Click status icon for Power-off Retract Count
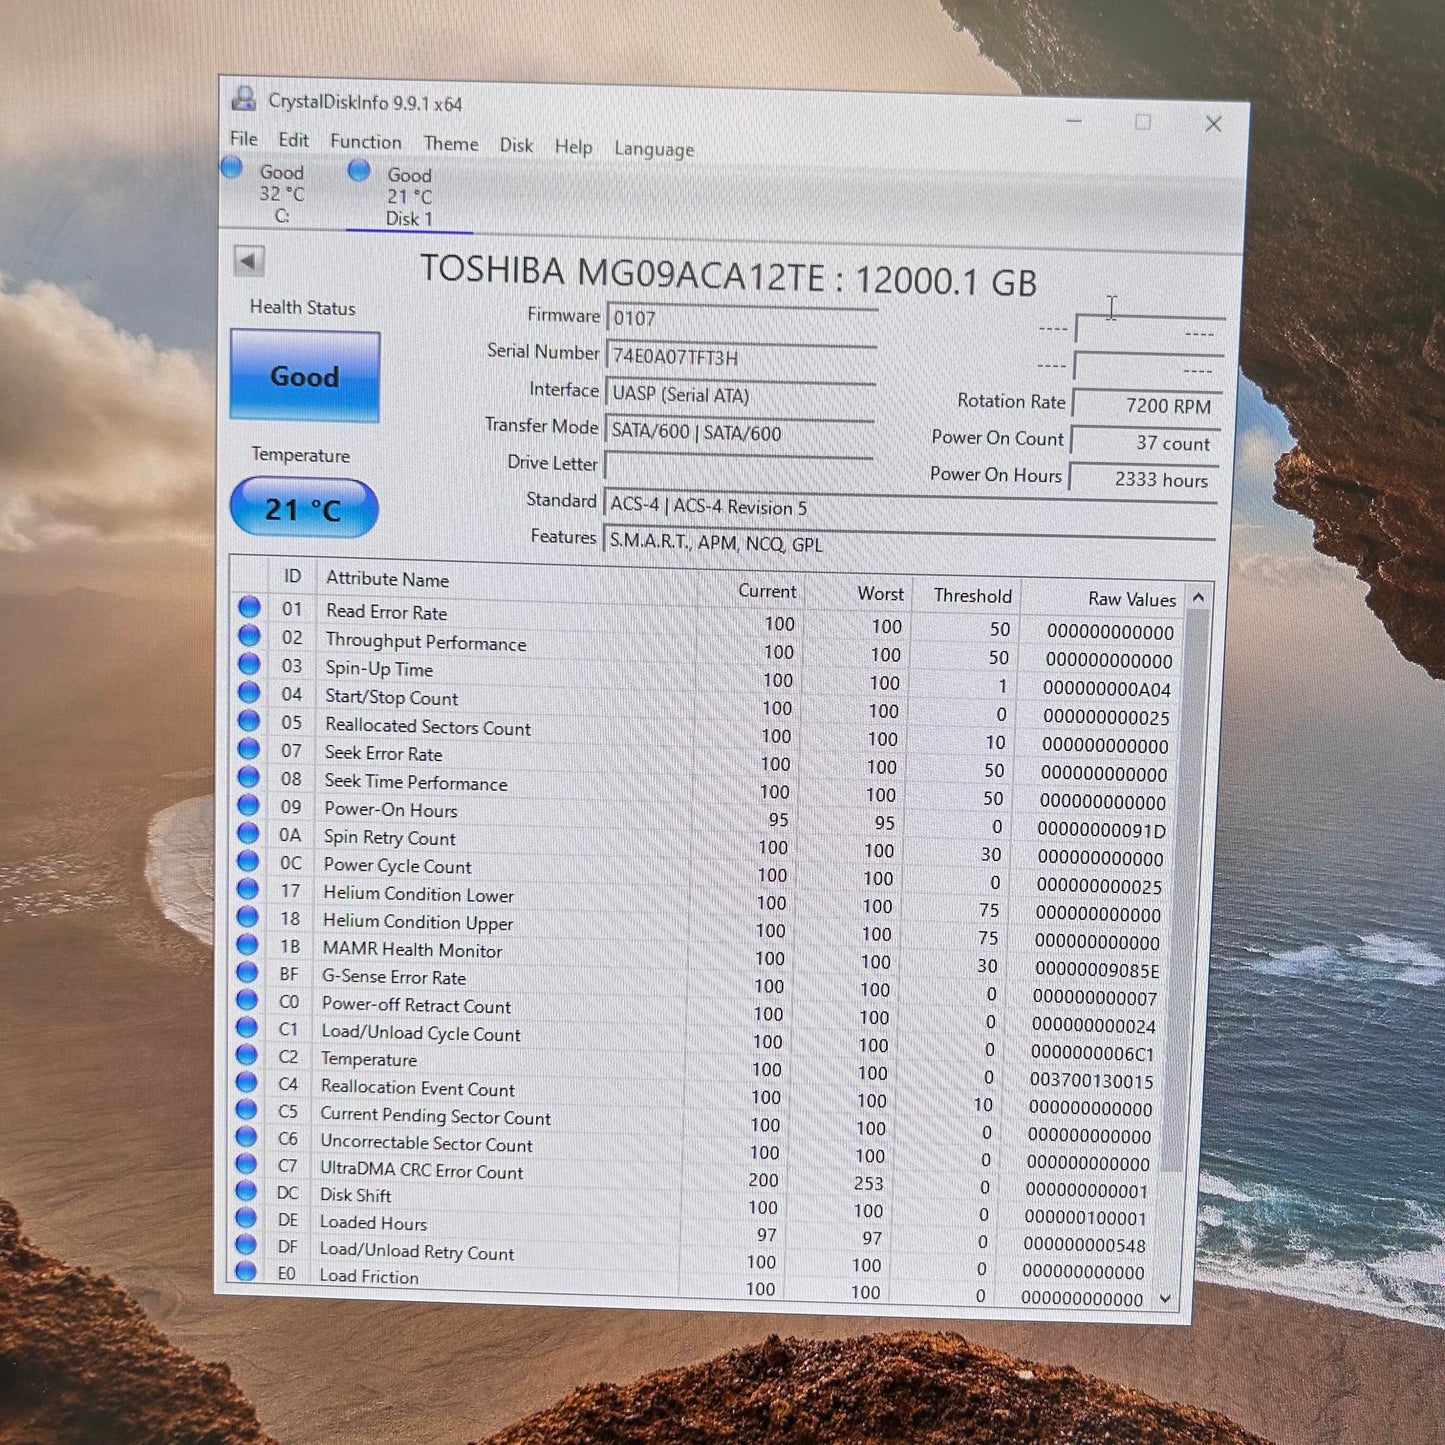Viewport: 1445px width, 1445px height. [x=247, y=999]
